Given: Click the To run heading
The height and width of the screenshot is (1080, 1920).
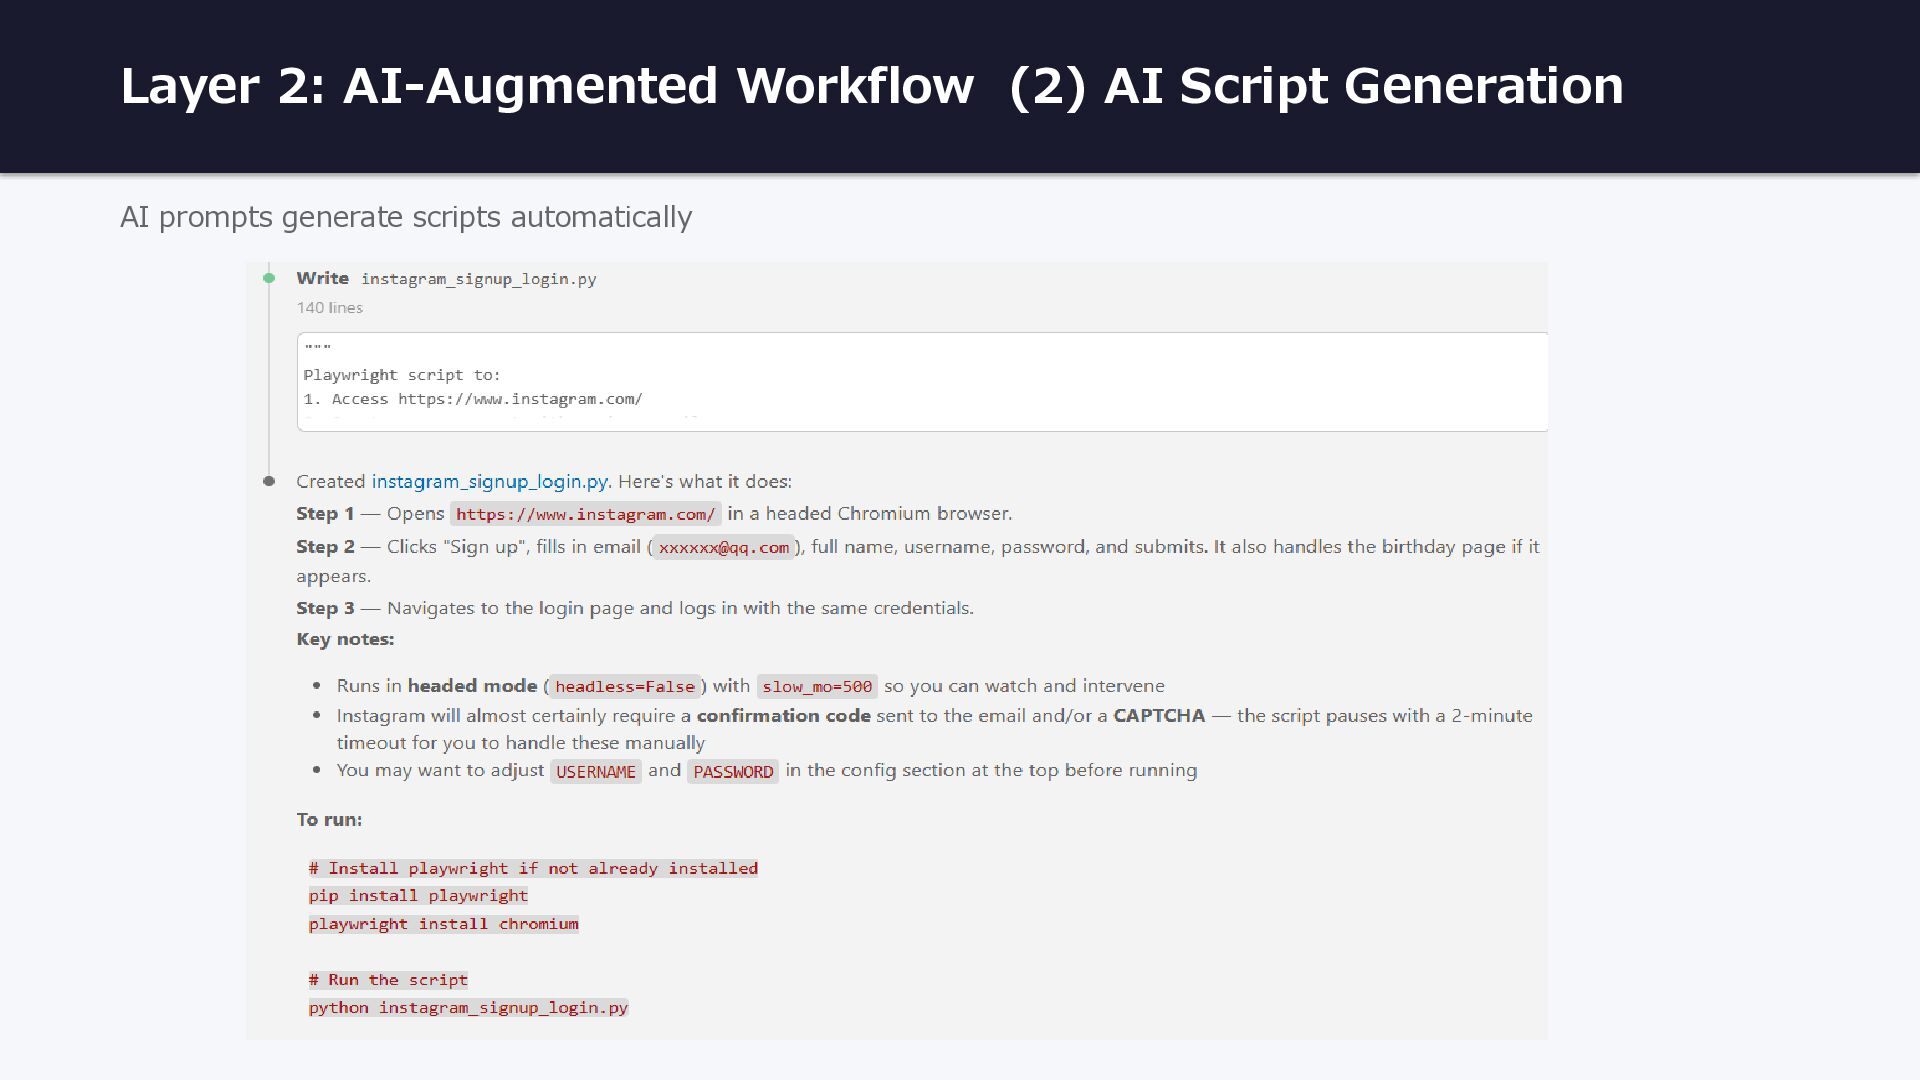Looking at the screenshot, I should (x=329, y=819).
